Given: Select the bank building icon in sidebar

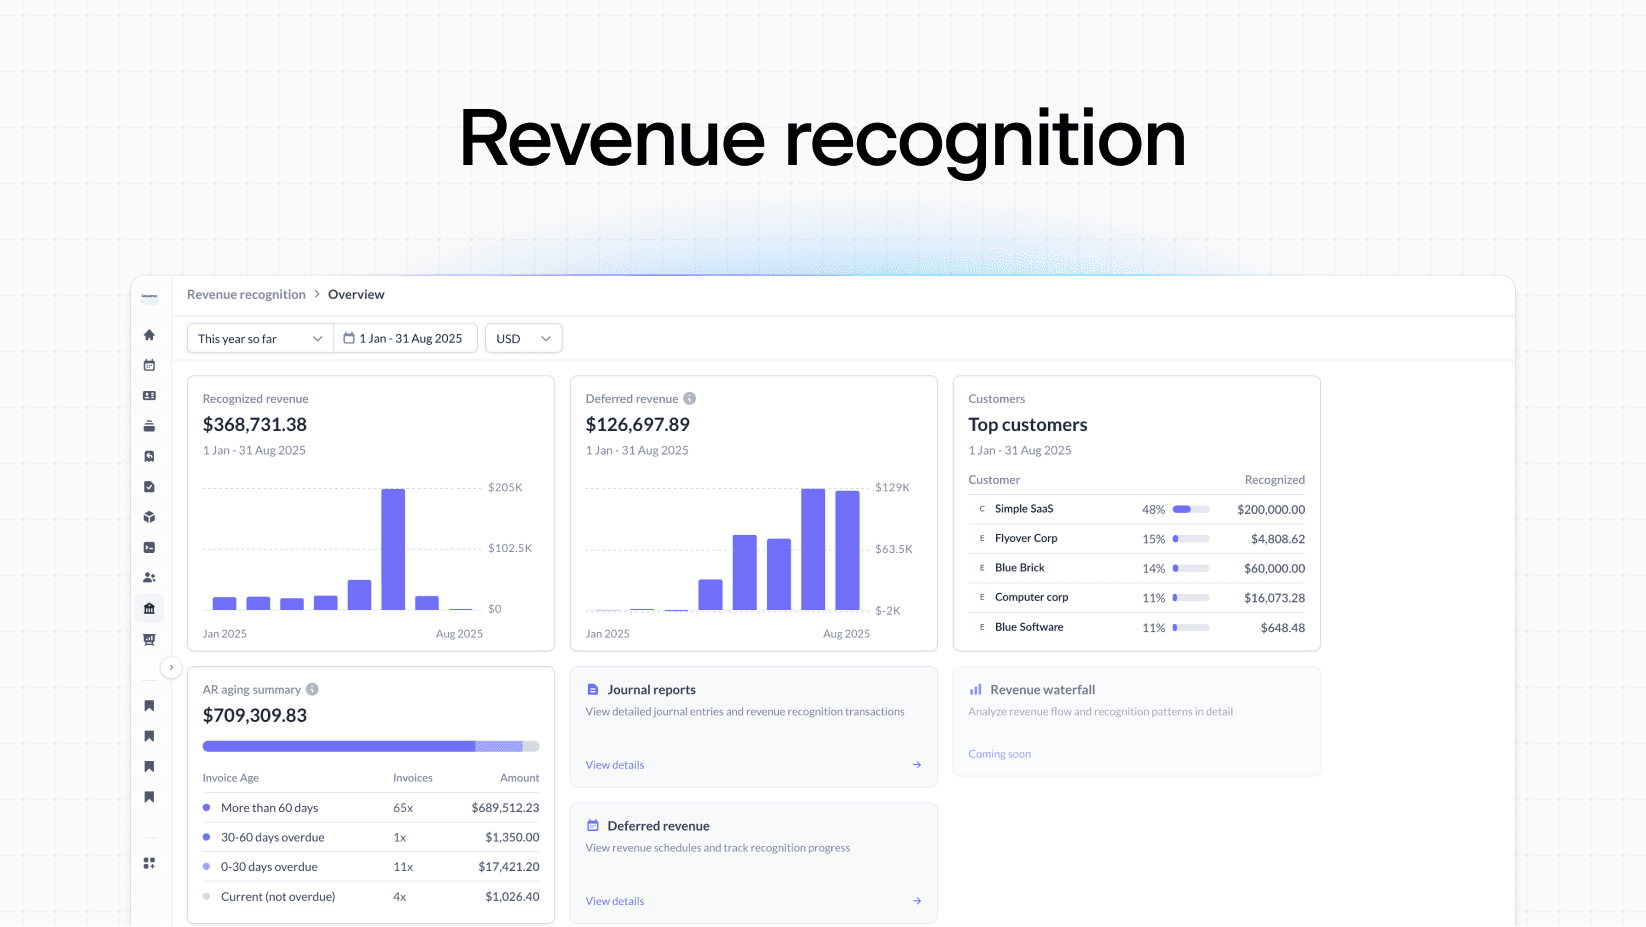Looking at the screenshot, I should (149, 608).
